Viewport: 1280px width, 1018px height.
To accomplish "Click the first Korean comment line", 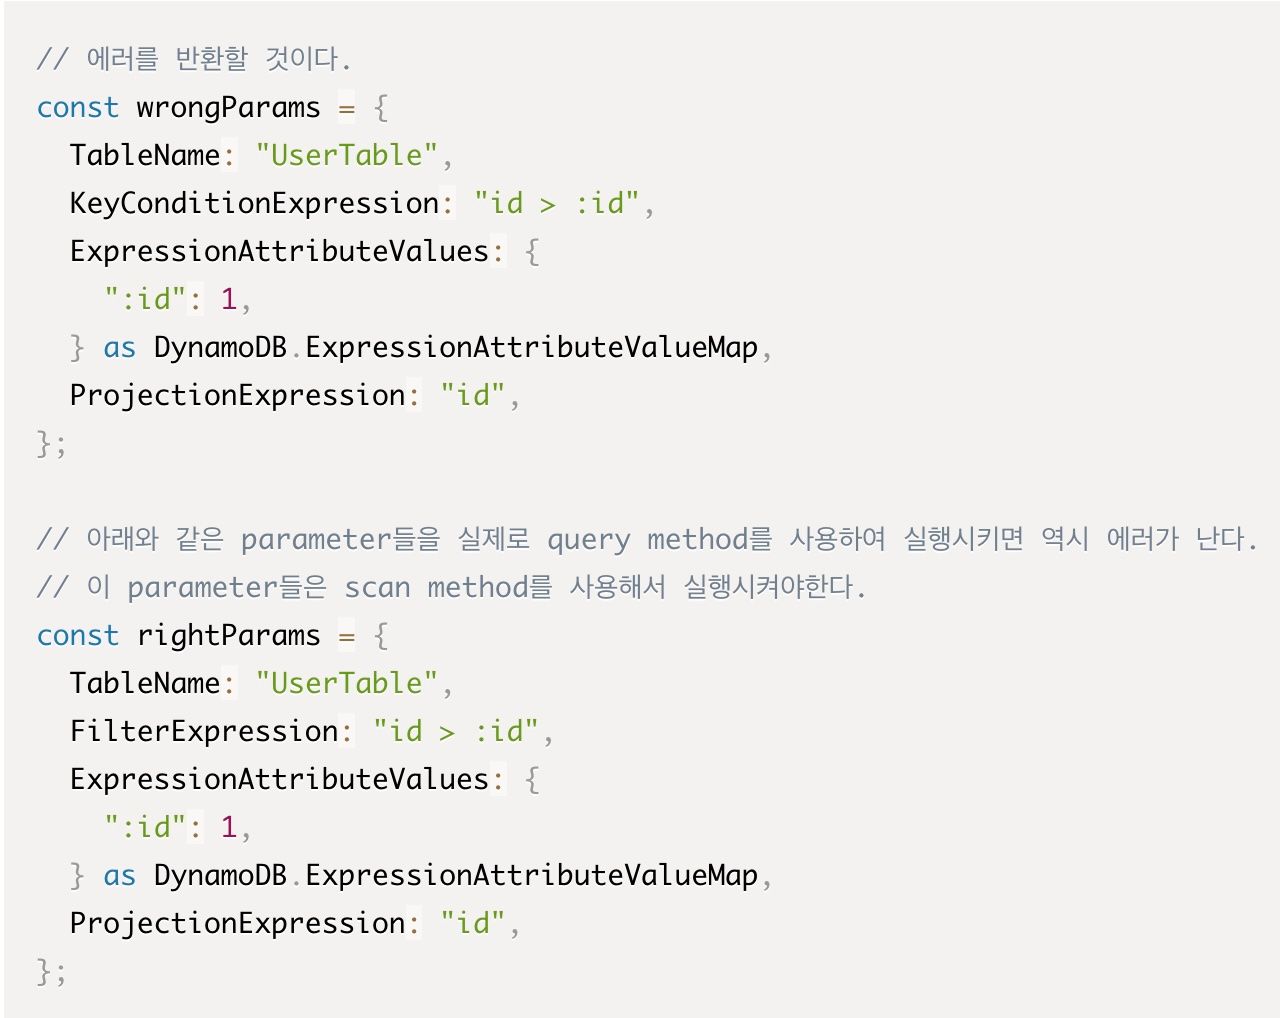I will click(x=194, y=59).
